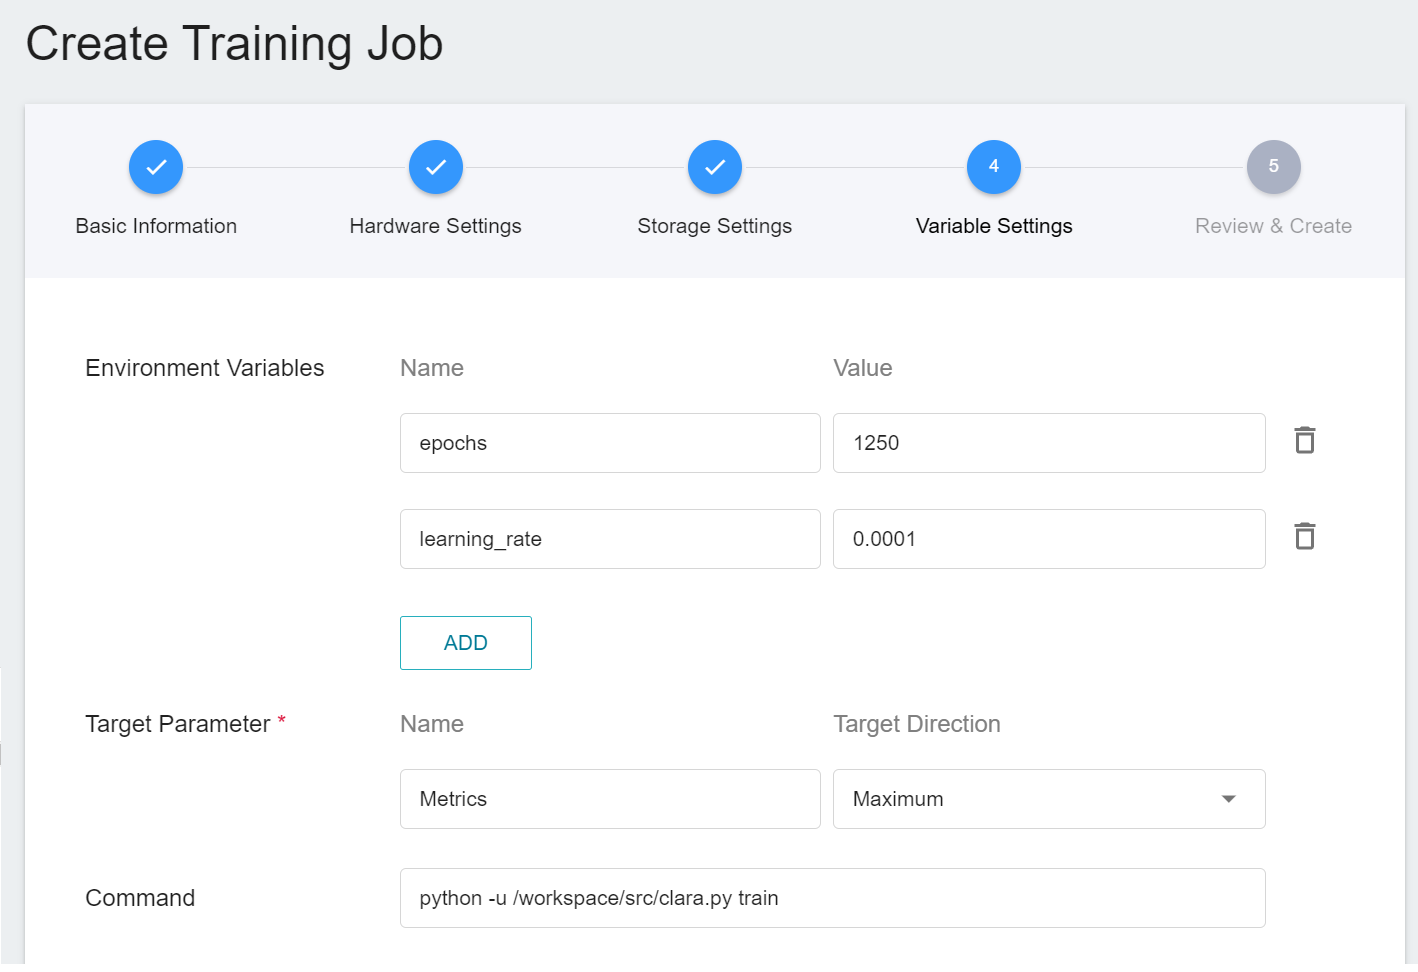Viewport: 1418px width, 972px height.
Task: Click the step 4 circle icon
Action: (993, 167)
